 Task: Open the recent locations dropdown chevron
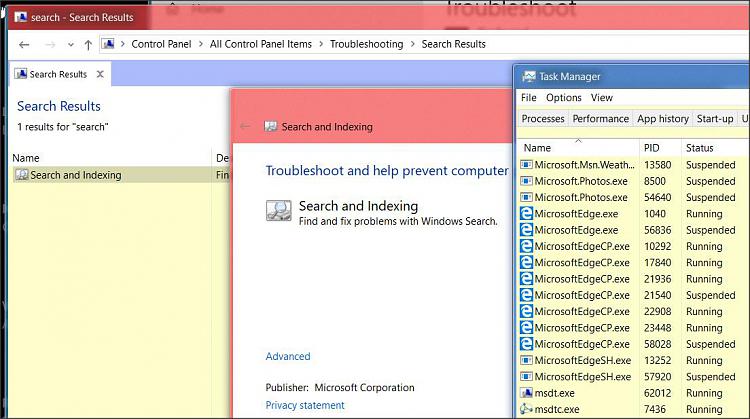[x=71, y=44]
